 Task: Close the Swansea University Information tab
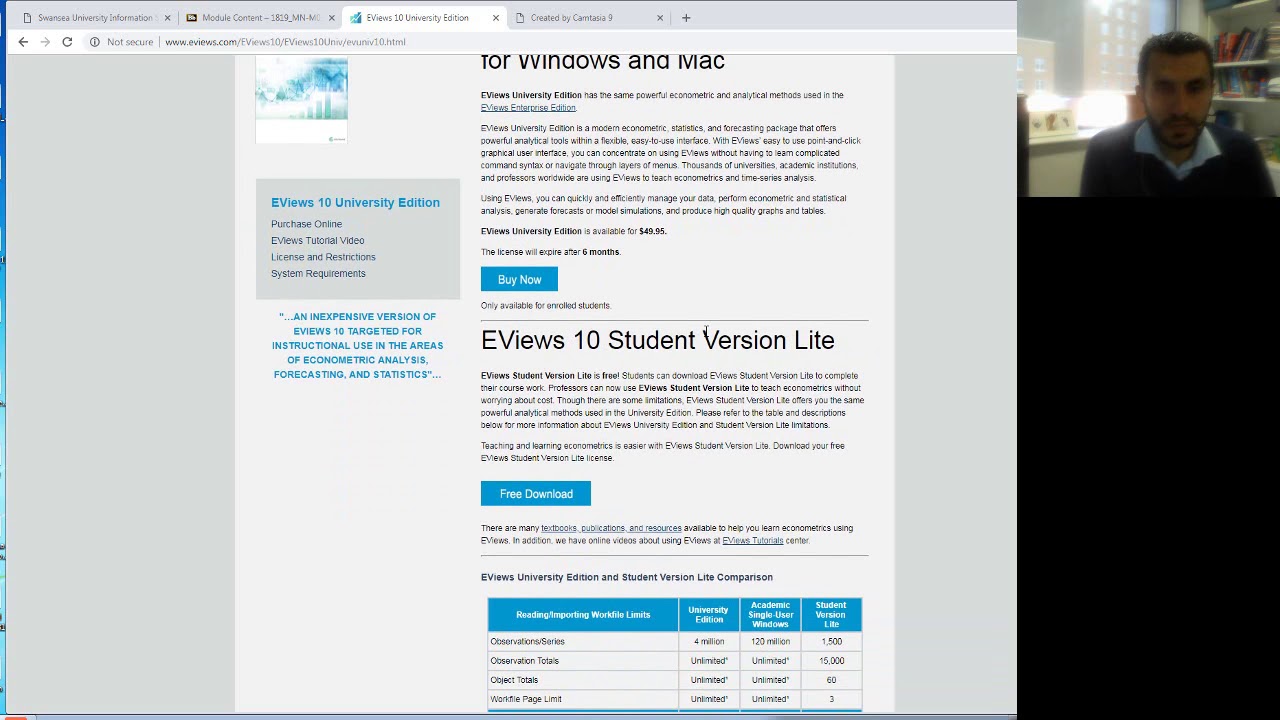(167, 18)
